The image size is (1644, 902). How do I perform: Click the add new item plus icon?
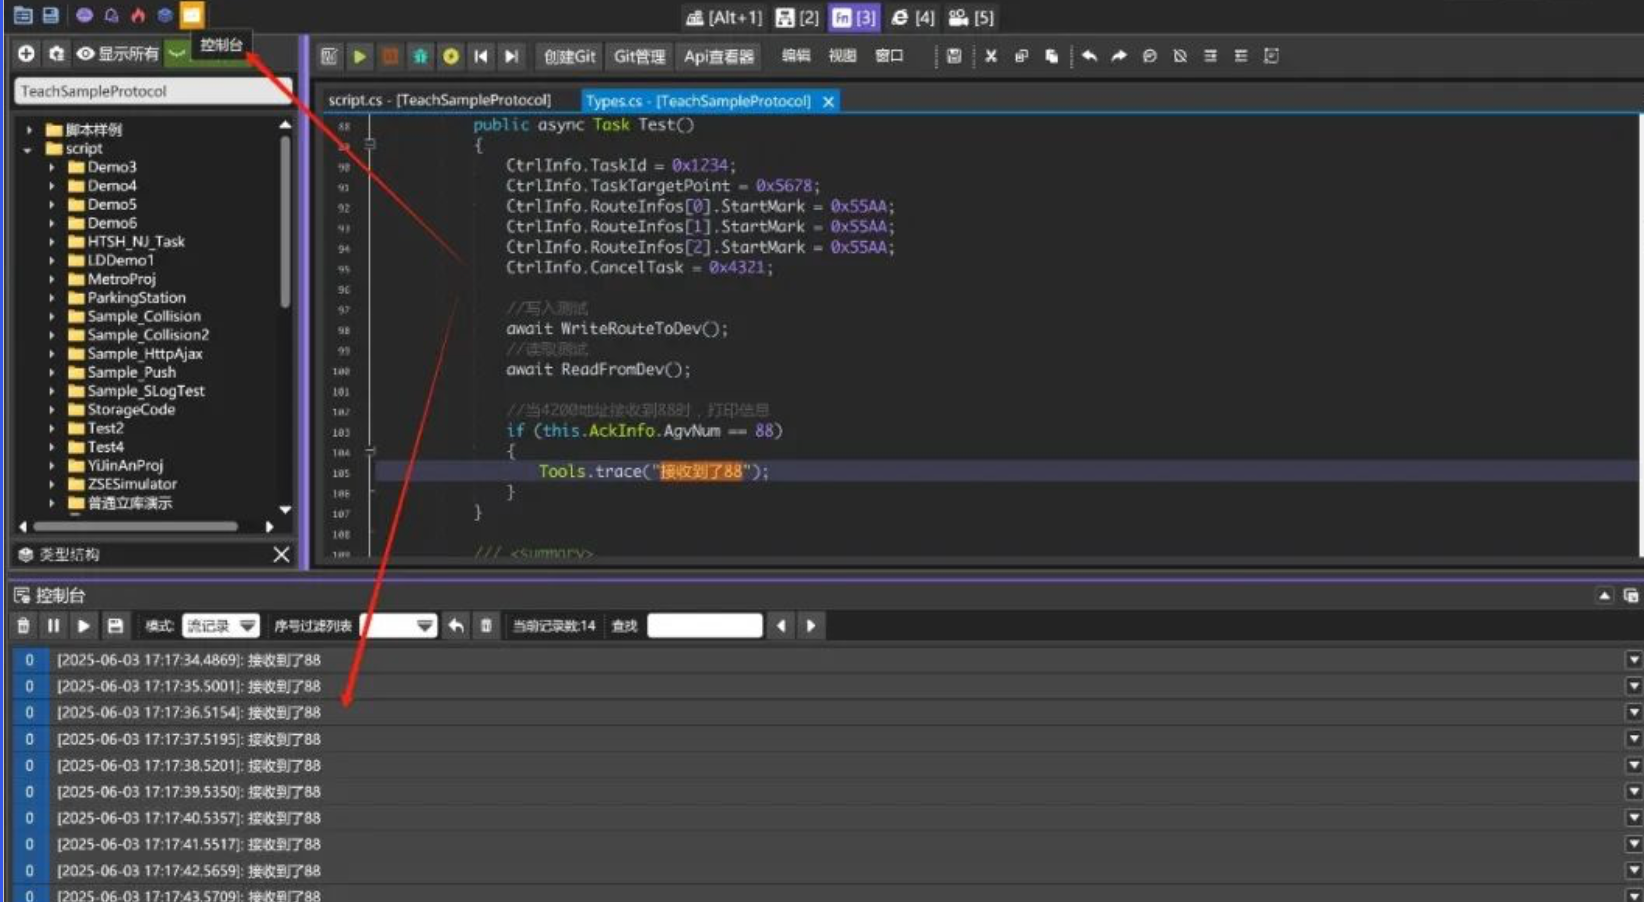click(27, 53)
